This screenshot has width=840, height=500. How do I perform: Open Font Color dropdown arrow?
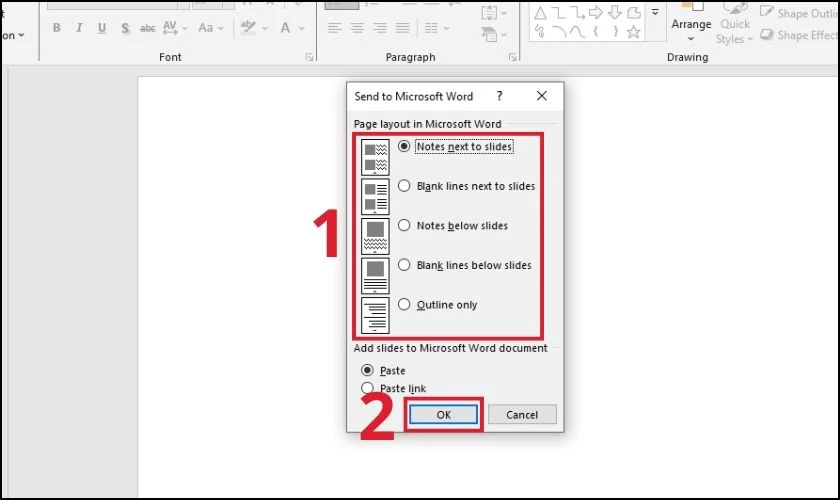(x=302, y=28)
